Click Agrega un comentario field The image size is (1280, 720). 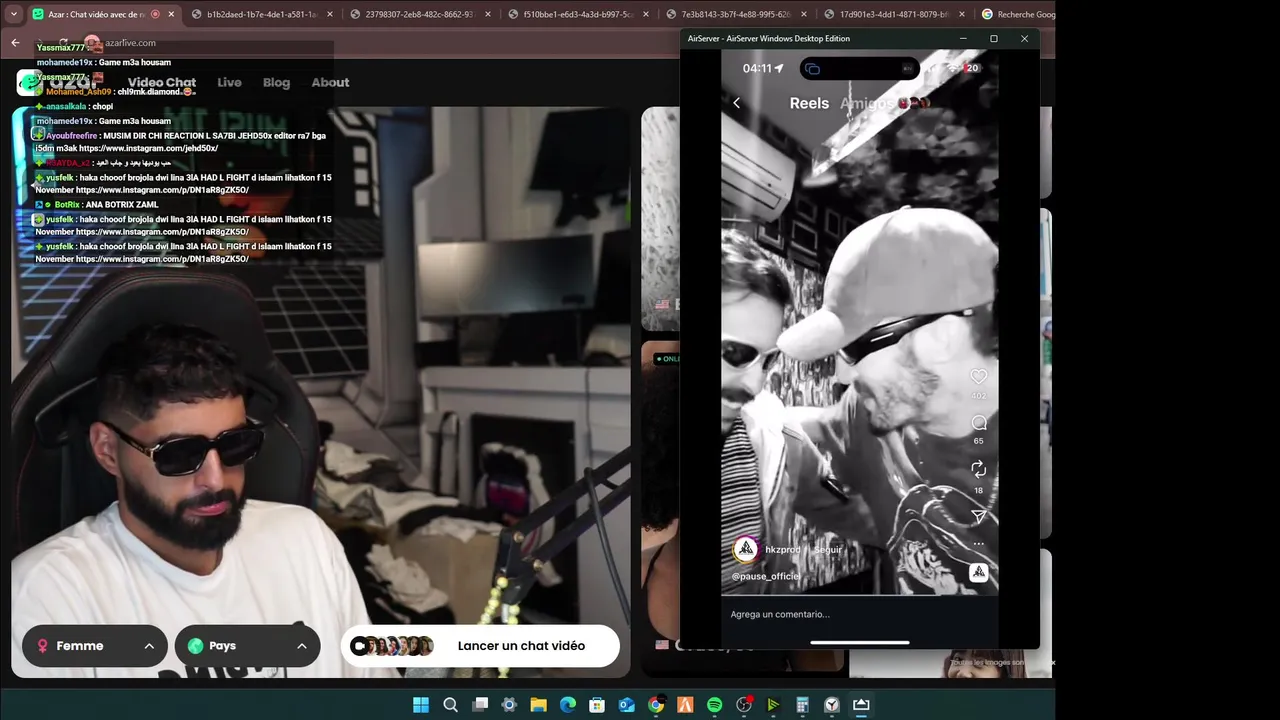(860, 614)
